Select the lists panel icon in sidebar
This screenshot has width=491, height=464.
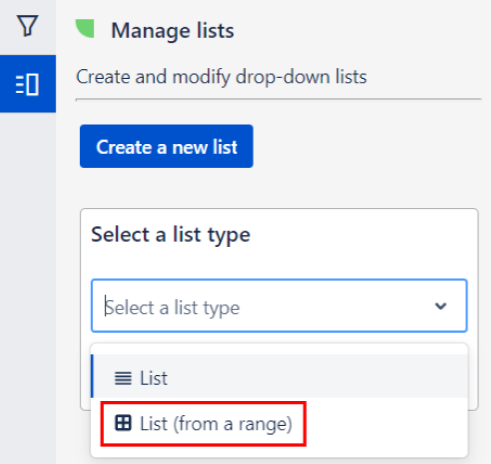[27, 84]
